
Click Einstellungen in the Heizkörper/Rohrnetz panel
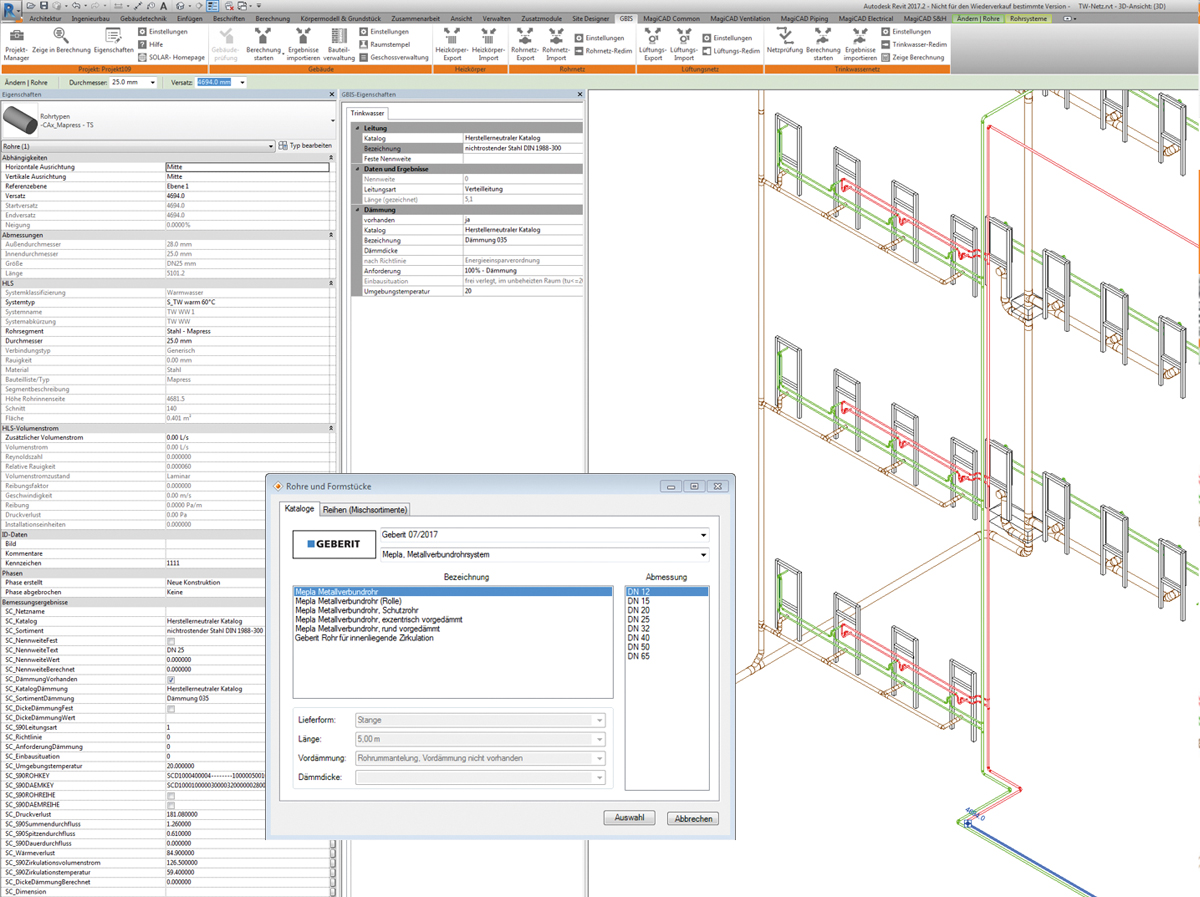tap(600, 38)
